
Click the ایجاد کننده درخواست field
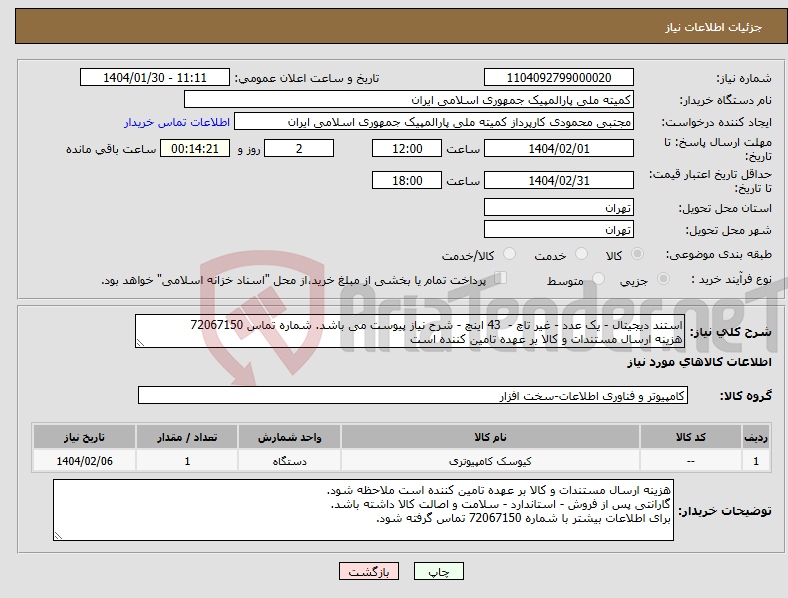pyautogui.click(x=434, y=122)
